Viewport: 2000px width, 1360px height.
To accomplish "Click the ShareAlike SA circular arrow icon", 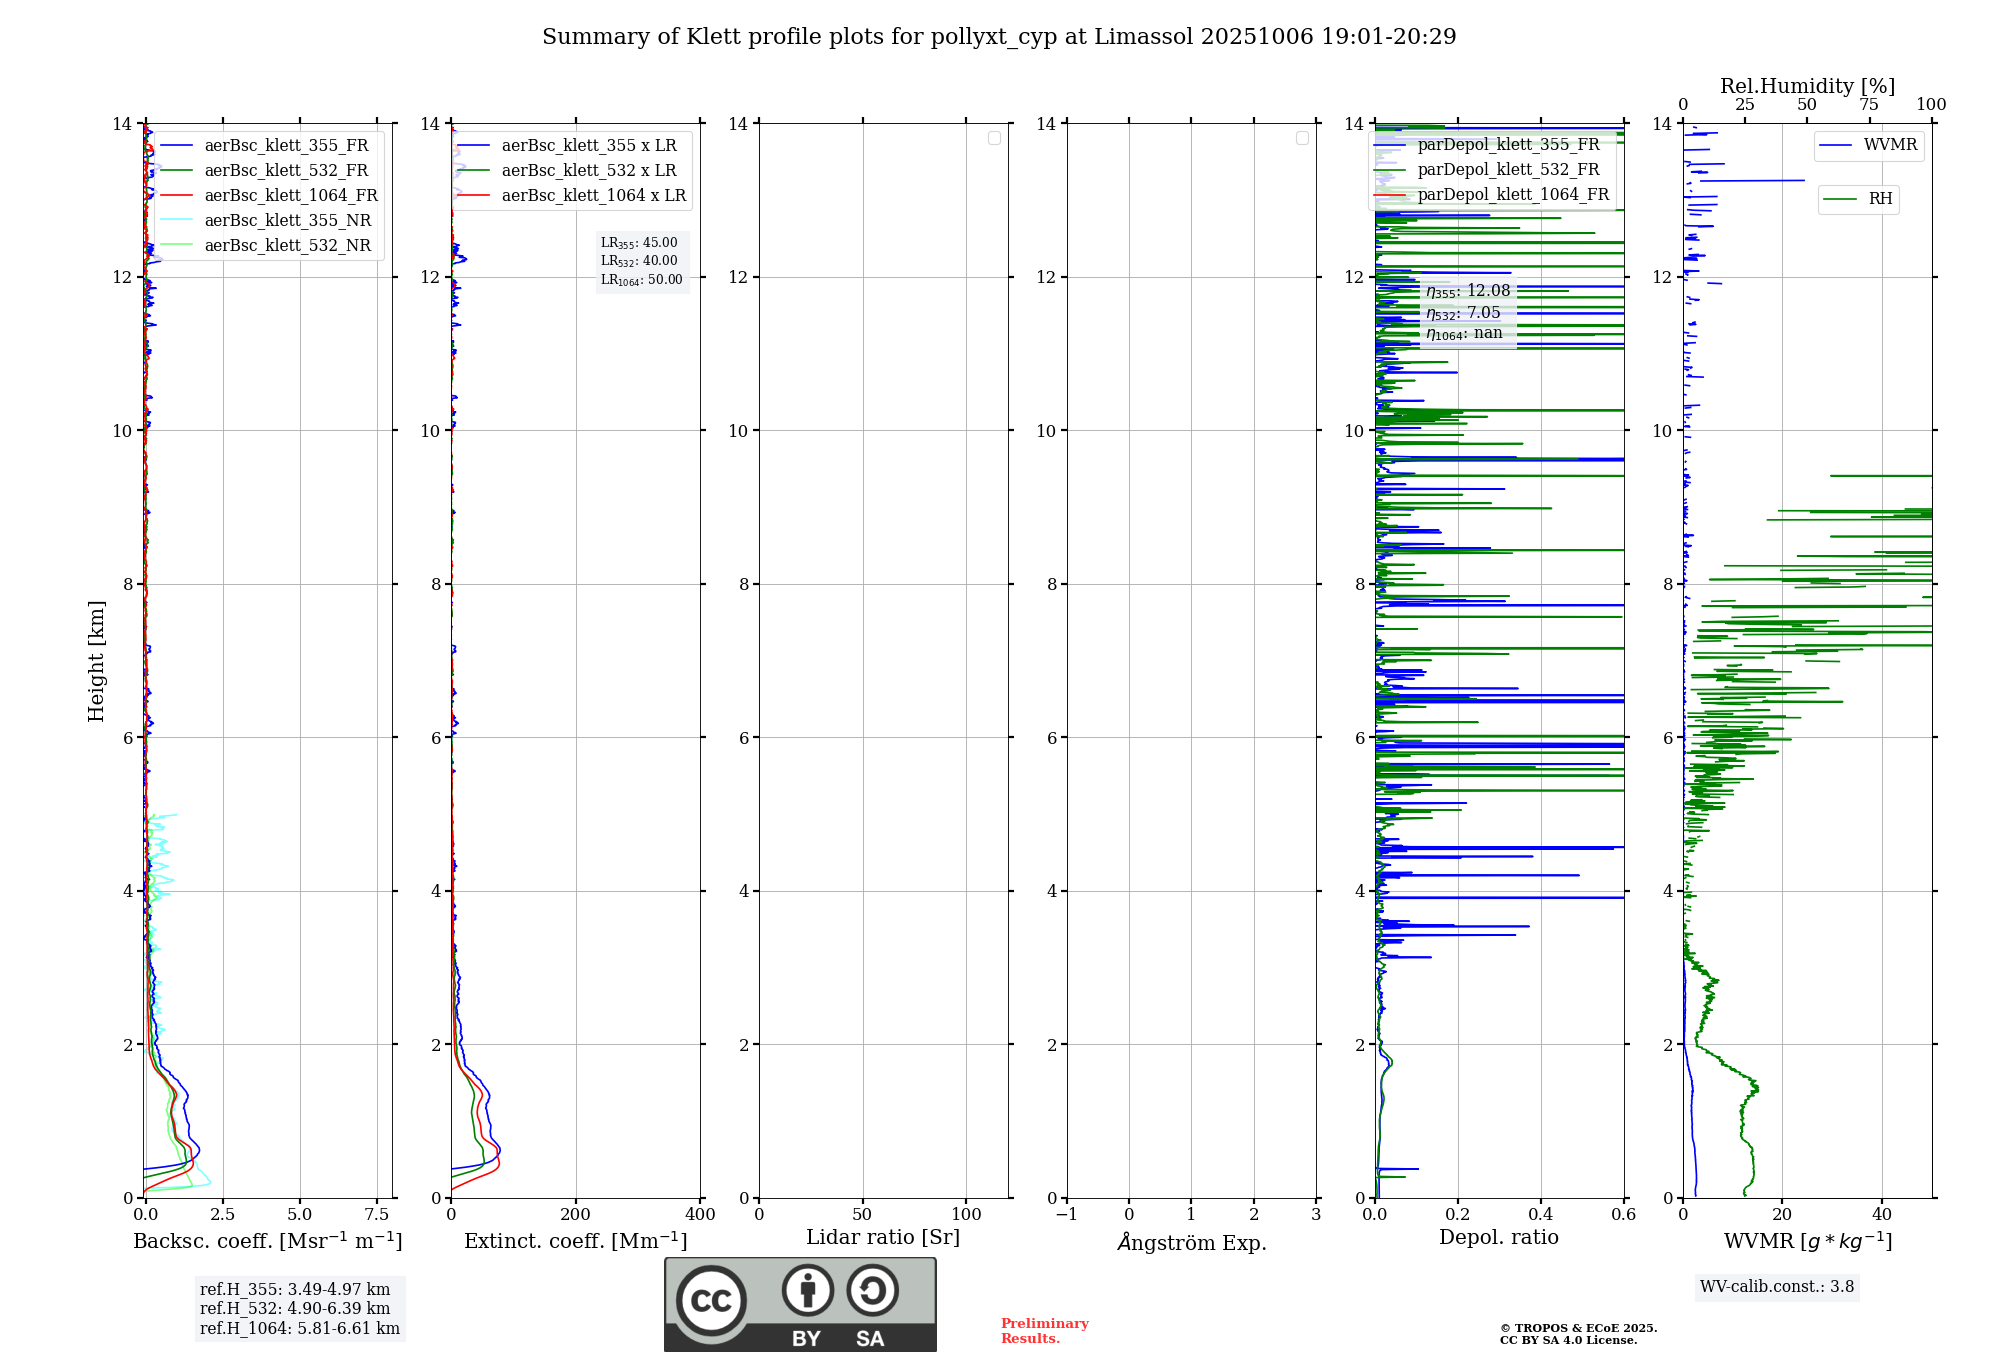I will coord(872,1290).
